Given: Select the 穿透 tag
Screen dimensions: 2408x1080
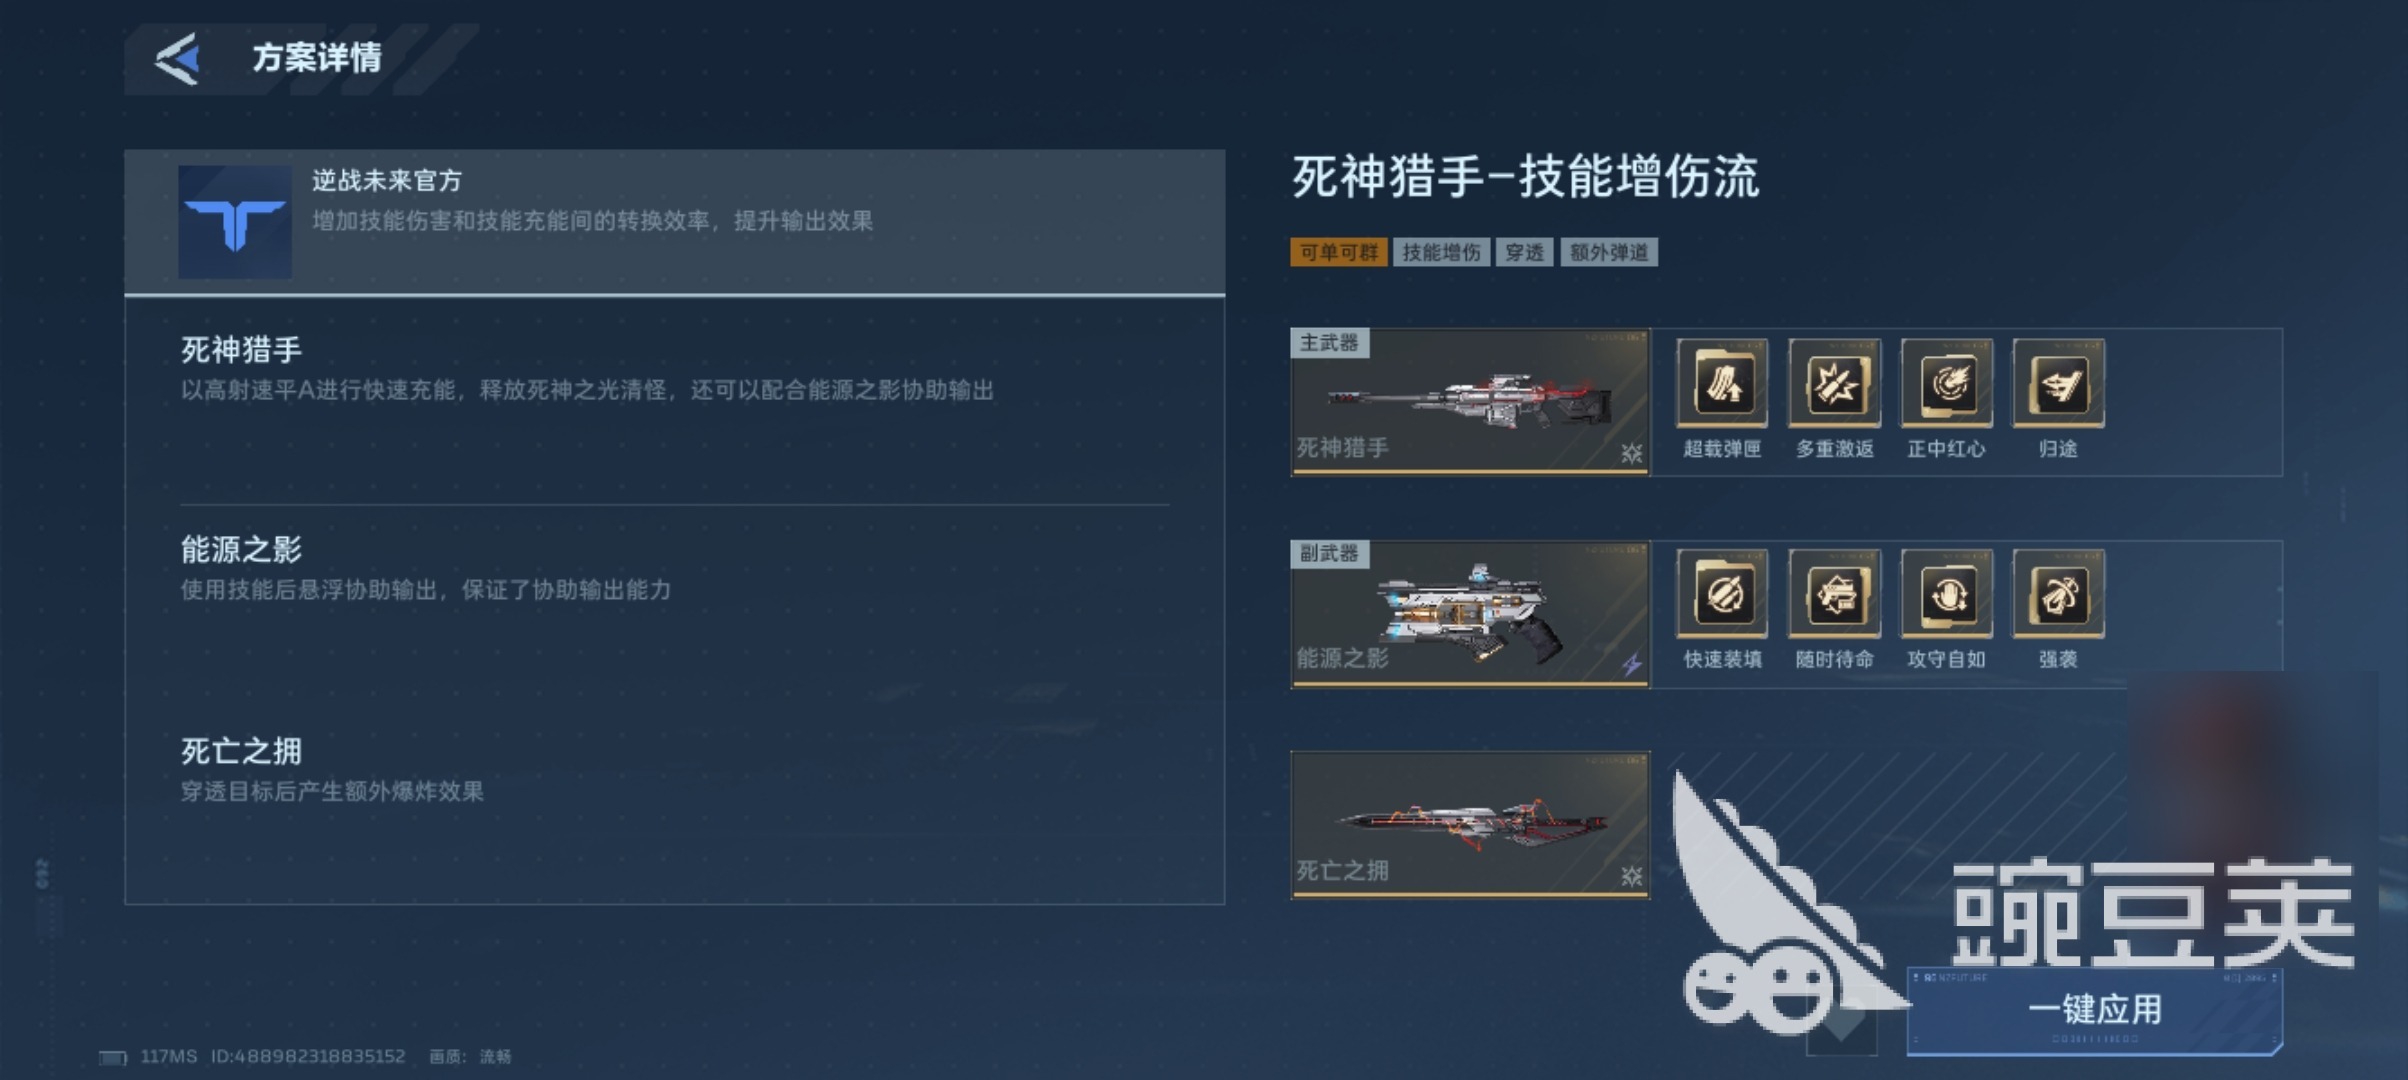Looking at the screenshot, I should pos(1524,252).
